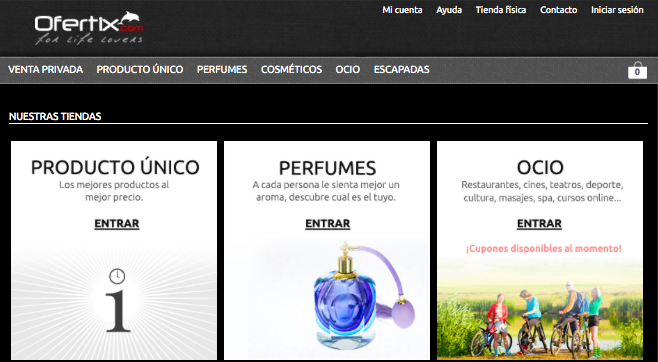Image resolution: width=658 pixels, height=362 pixels.
Task: Select OCIO in the navigation bar
Action: pos(347,70)
